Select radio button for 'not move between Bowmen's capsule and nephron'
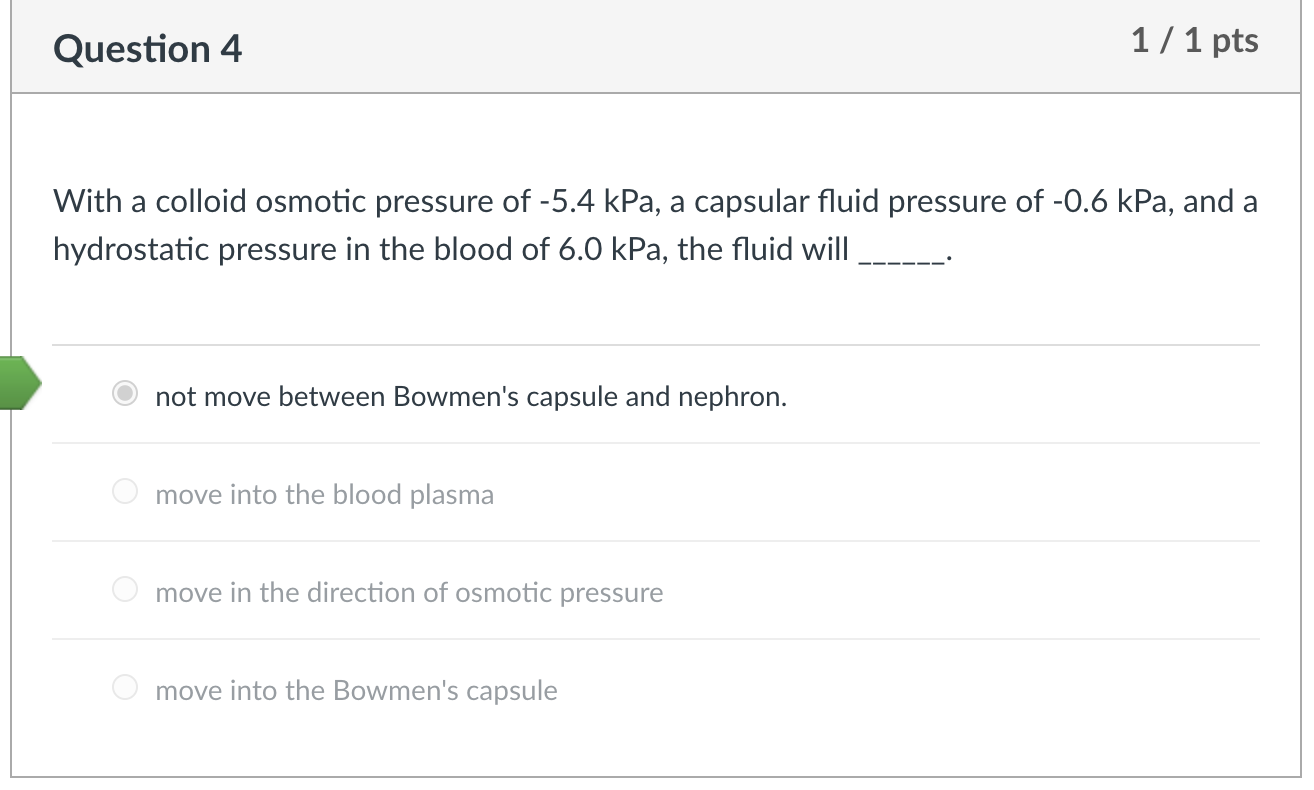 tap(124, 394)
